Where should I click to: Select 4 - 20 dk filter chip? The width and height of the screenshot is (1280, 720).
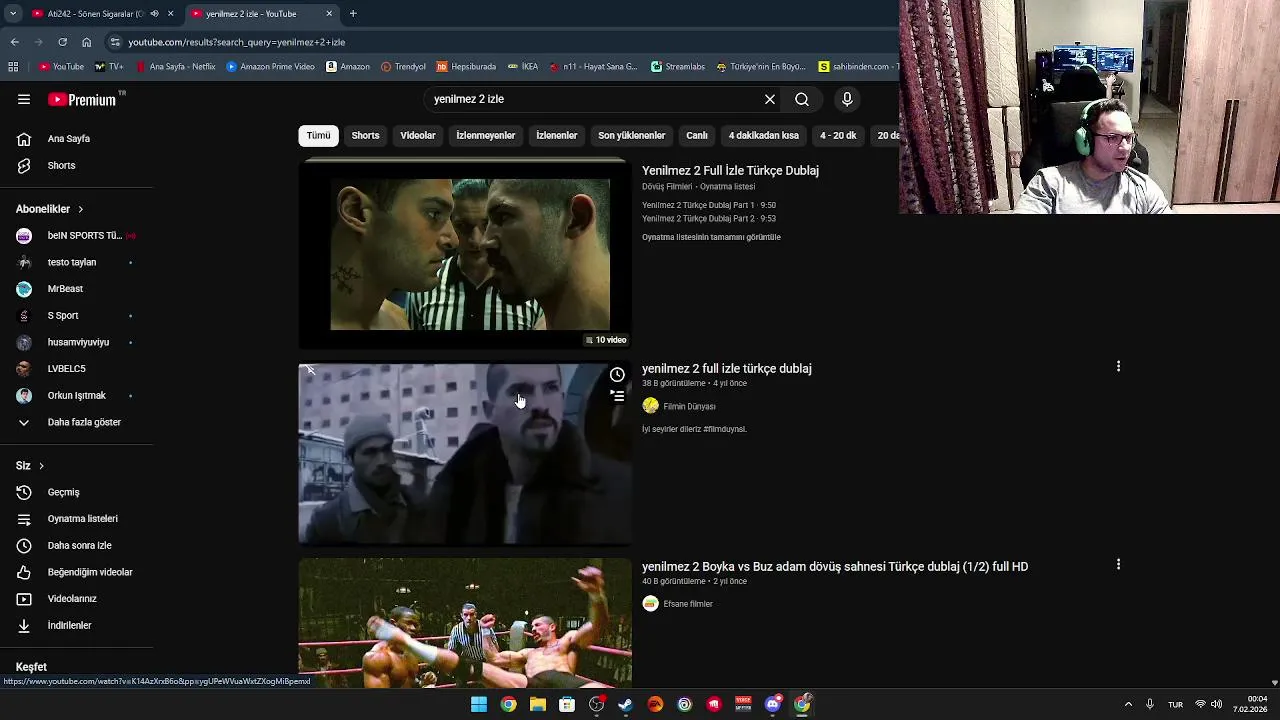click(838, 135)
